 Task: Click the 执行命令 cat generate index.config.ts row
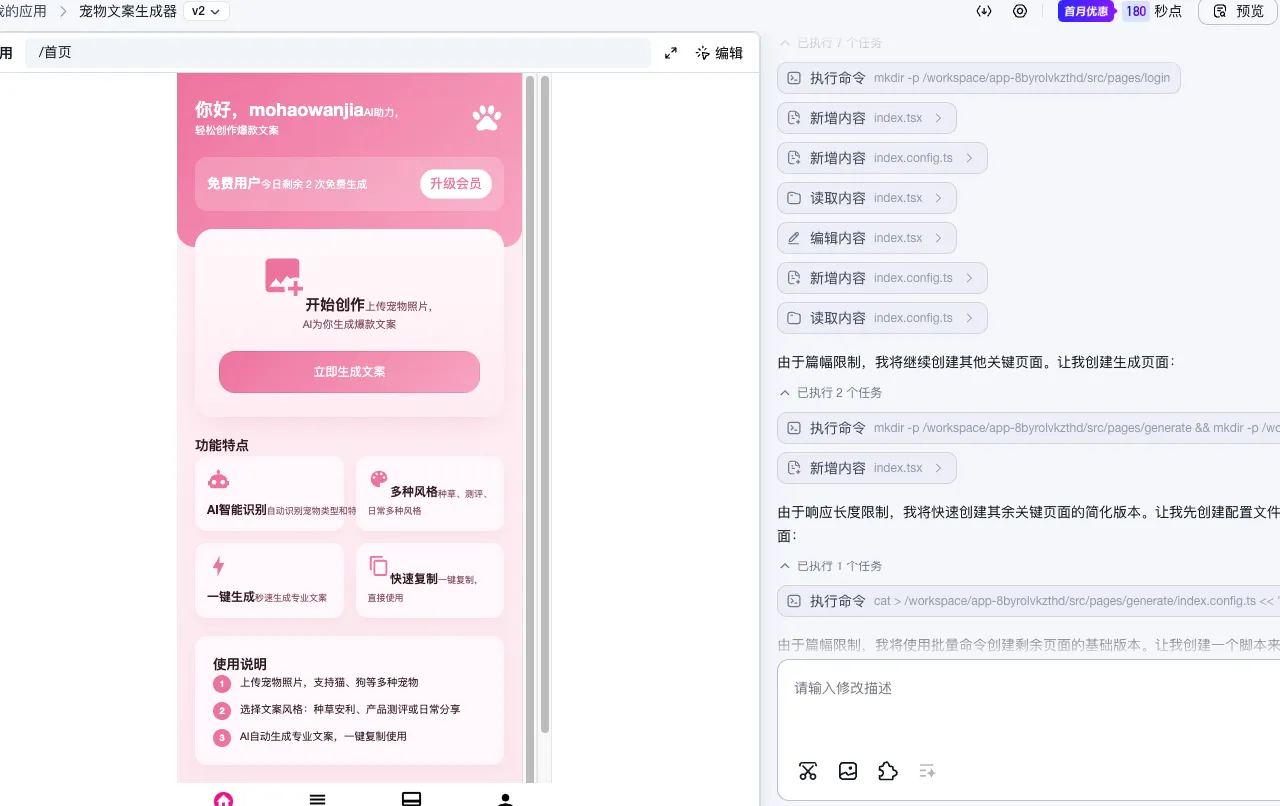coord(1028,601)
